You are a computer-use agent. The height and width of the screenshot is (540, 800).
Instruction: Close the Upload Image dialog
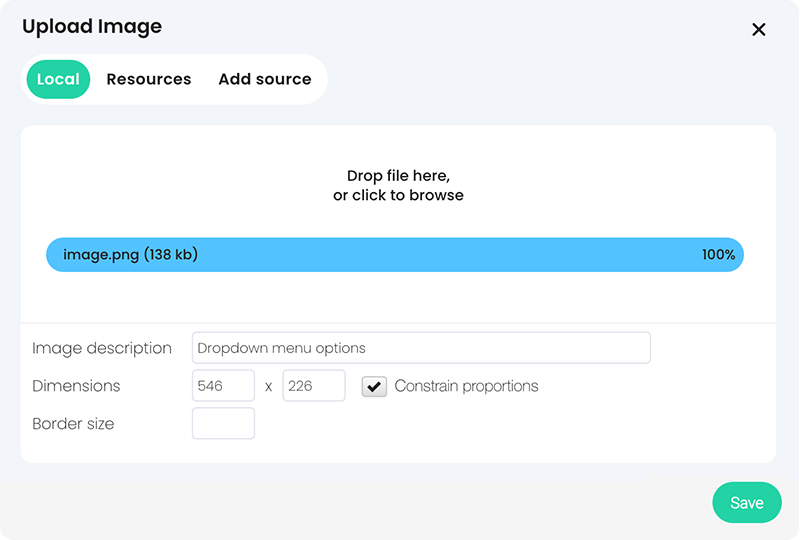759,30
